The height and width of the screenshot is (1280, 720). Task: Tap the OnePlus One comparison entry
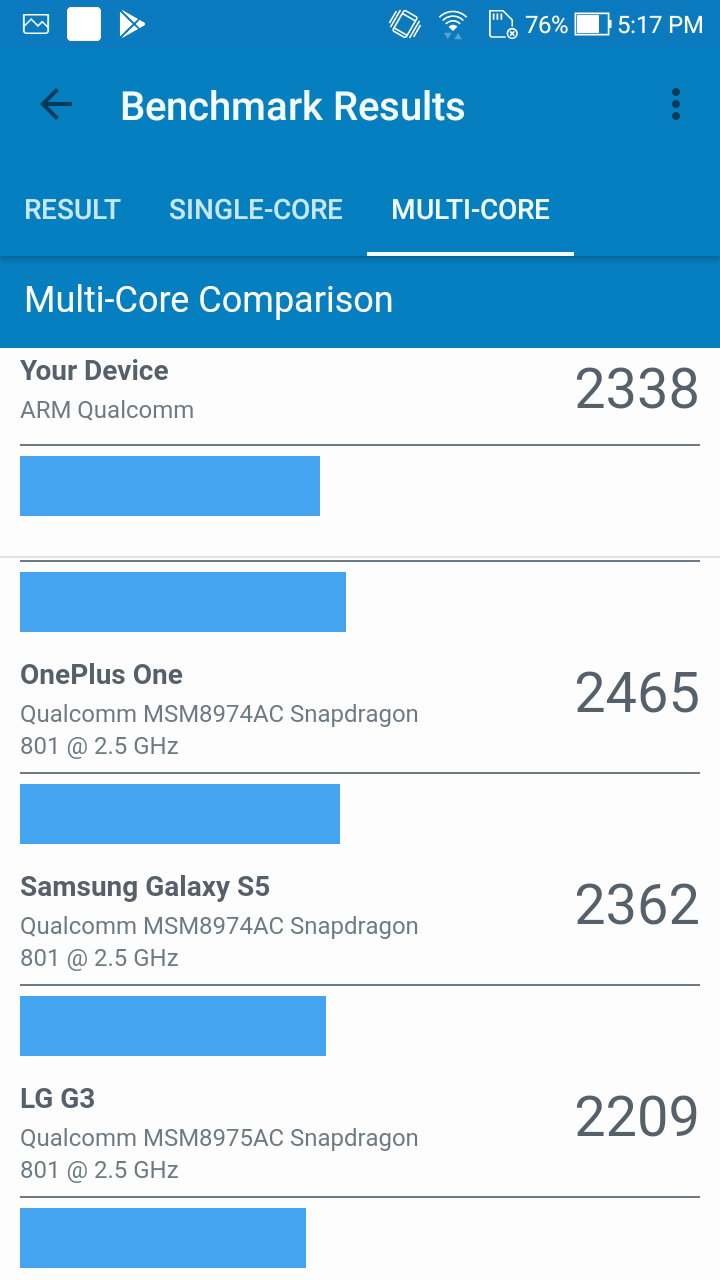[360, 709]
